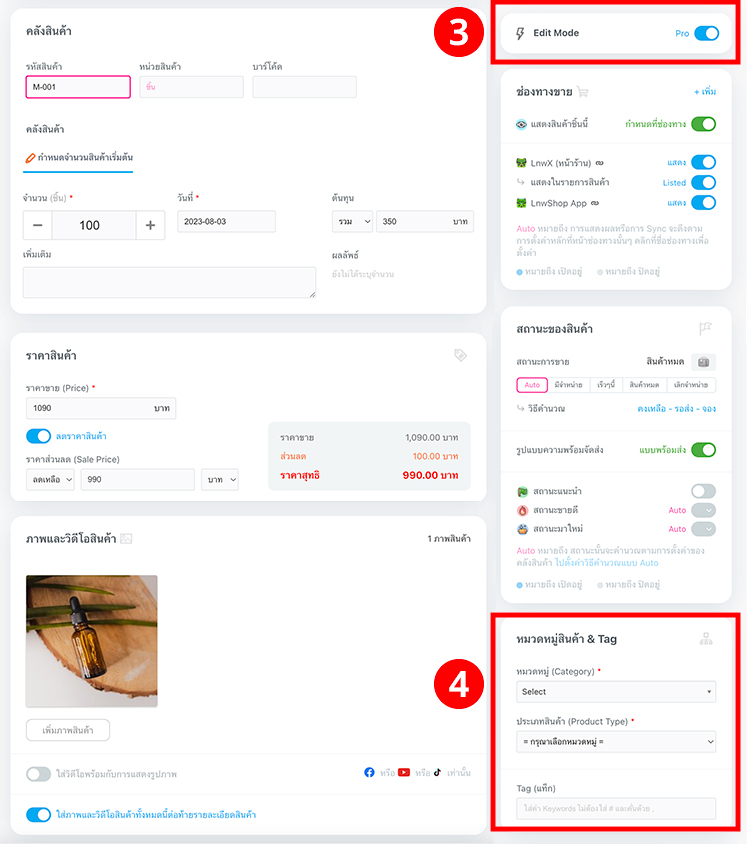This screenshot has width=748, height=844.
Task: Expand the ประเภทสินค้า (Product Type) dropdown
Action: pos(616,741)
